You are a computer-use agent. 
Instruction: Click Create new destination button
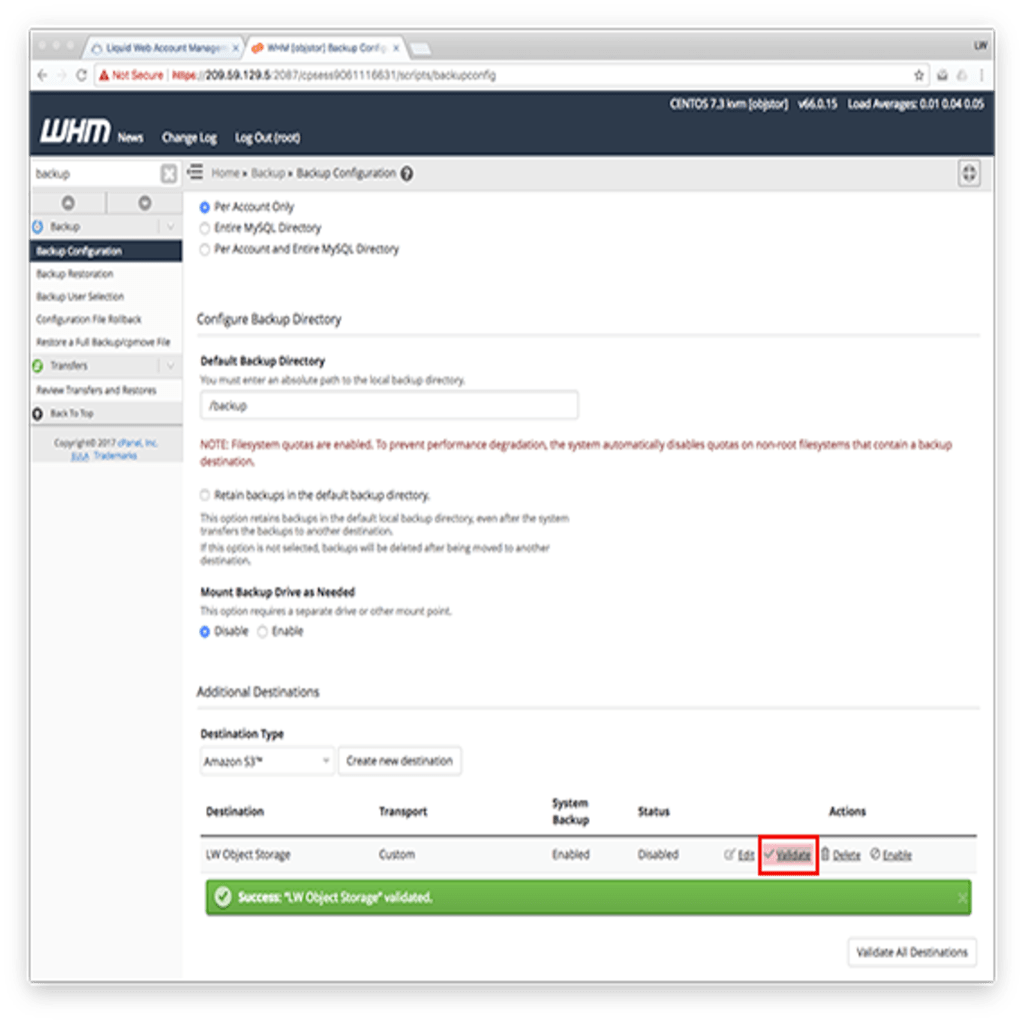pyautogui.click(x=400, y=761)
